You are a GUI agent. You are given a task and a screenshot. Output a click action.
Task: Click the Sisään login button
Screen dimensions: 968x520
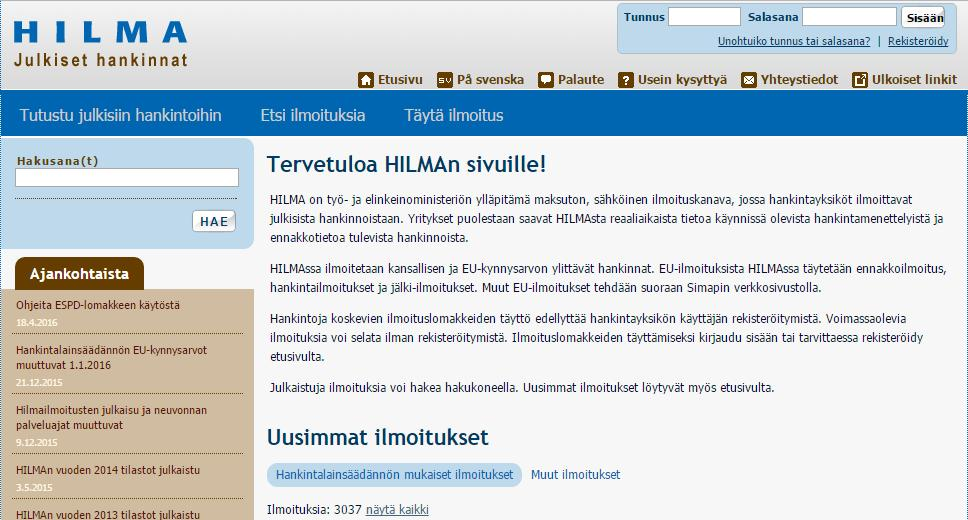coord(924,17)
